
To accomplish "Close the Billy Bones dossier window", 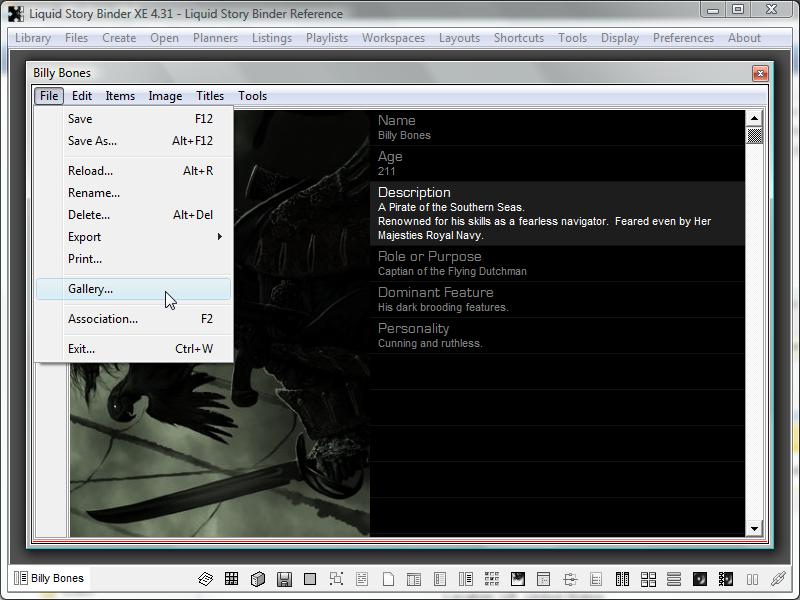I will tap(760, 73).
